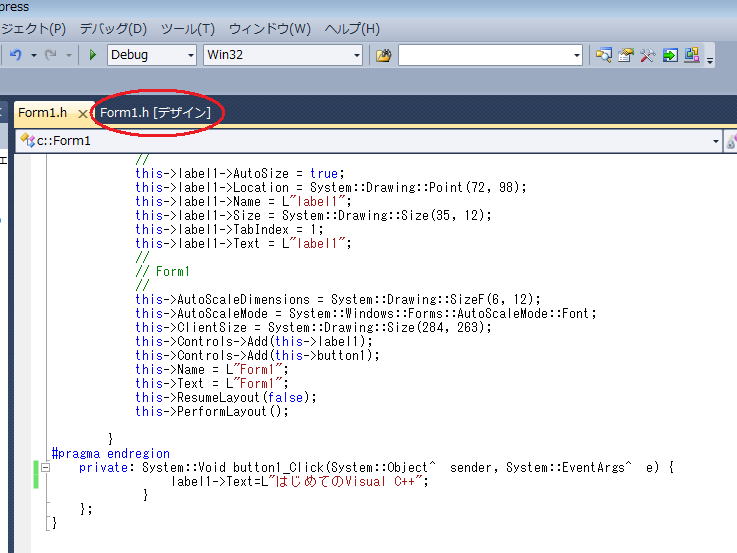Open the デバッグ(D) menu
This screenshot has width=737, height=553.
112,29
